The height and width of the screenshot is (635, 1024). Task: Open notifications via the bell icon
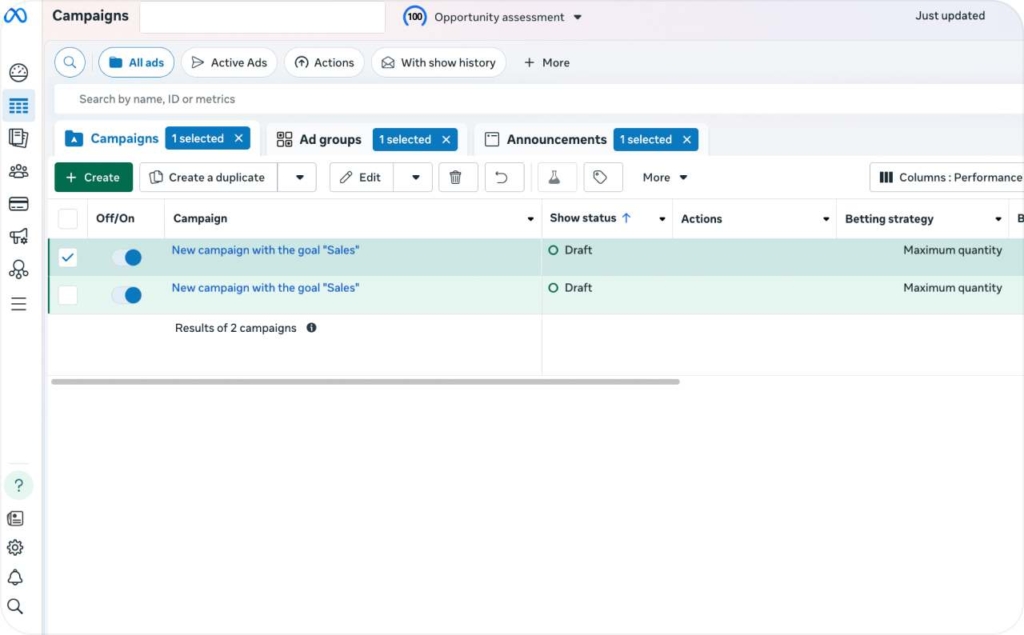(x=19, y=577)
